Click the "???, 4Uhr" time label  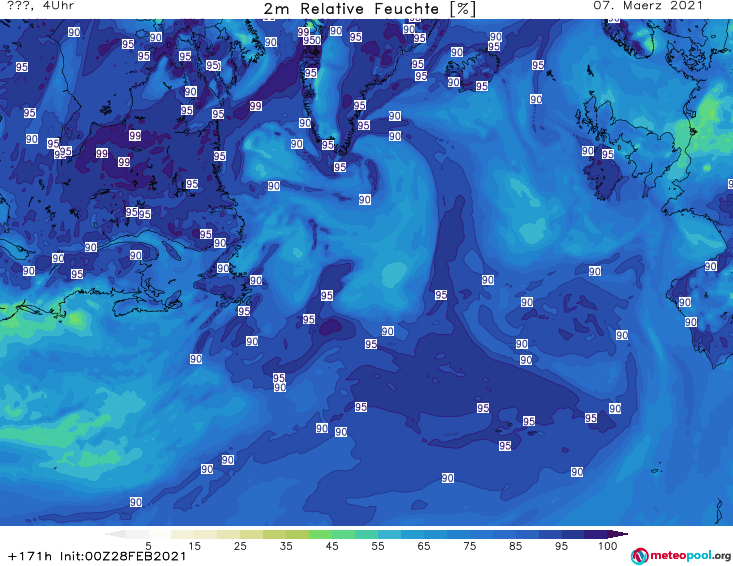40,6
